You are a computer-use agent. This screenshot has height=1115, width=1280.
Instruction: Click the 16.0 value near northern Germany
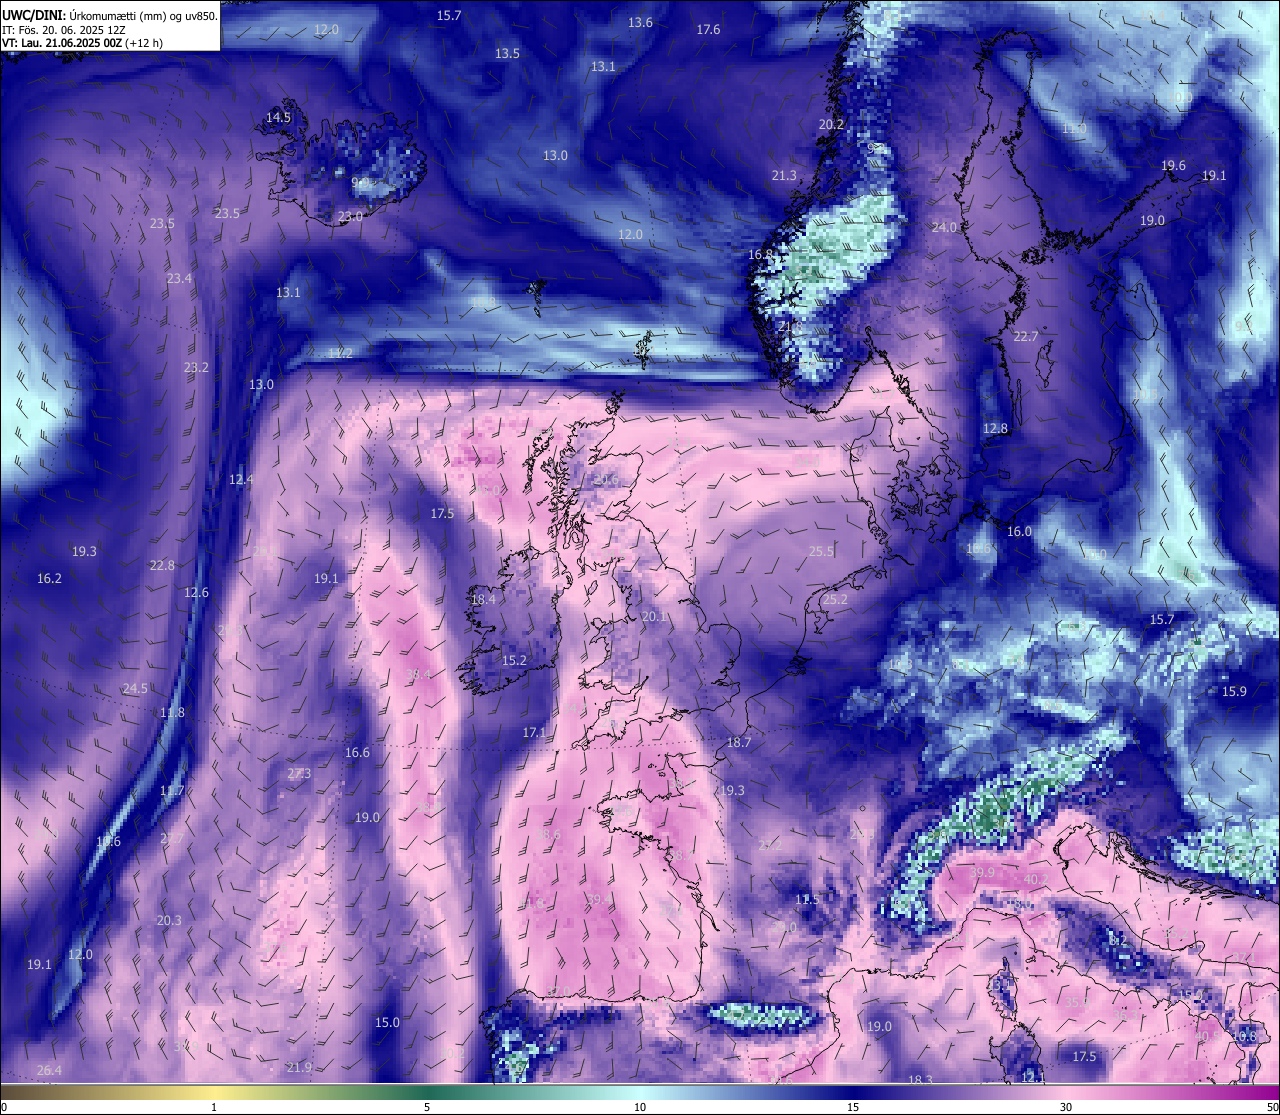[x=1019, y=531]
